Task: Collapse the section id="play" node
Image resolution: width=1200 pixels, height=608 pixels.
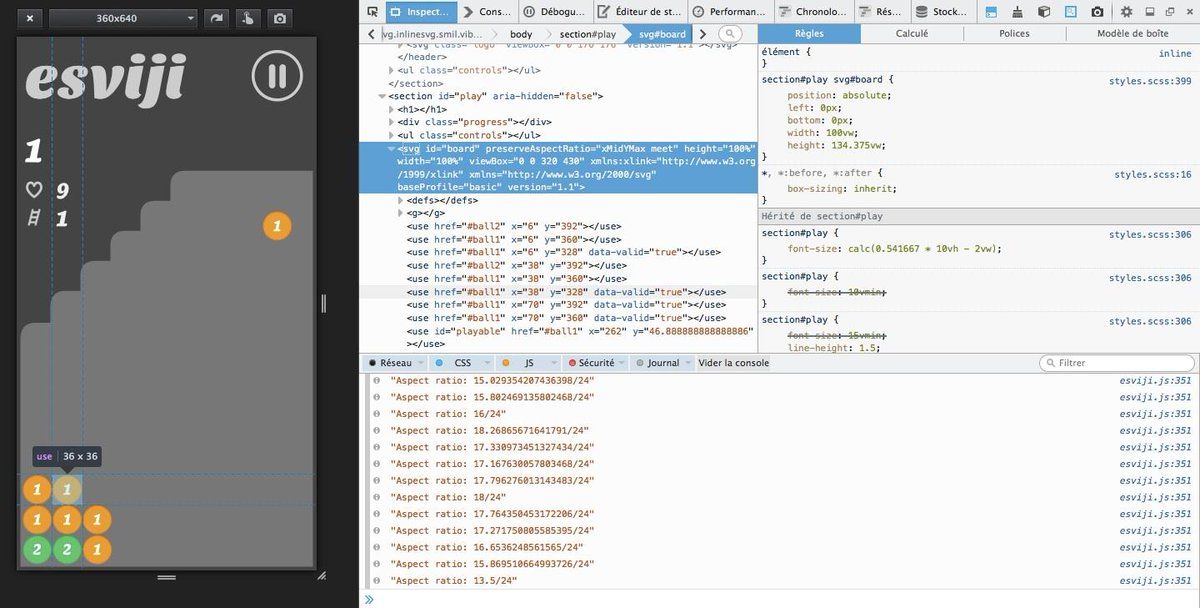Action: point(382,96)
